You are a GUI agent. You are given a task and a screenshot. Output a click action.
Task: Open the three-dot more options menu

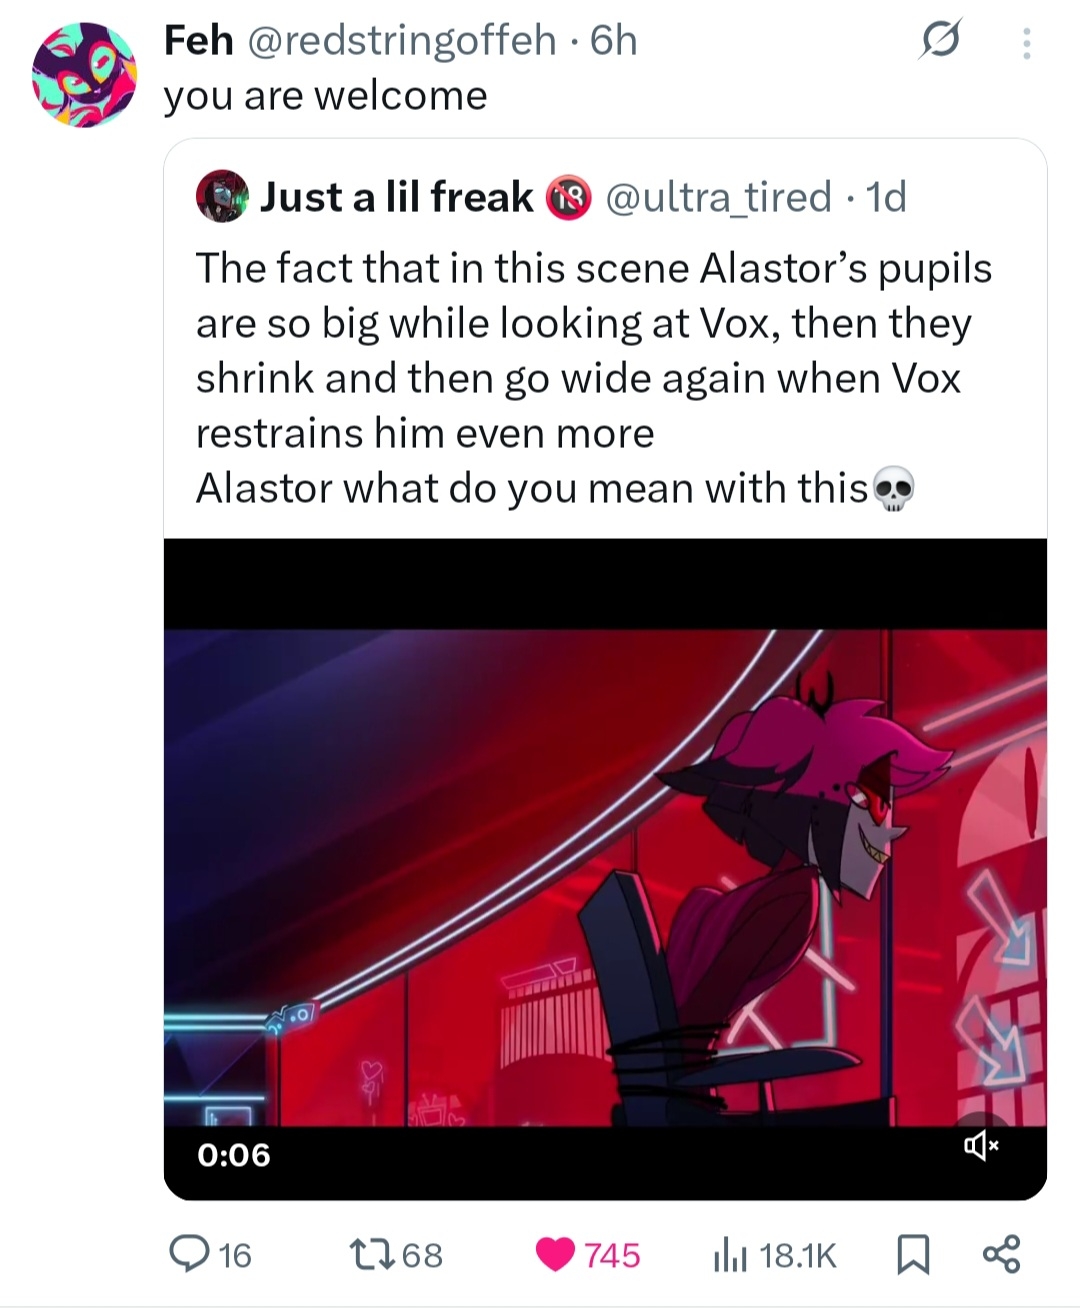pyautogui.click(x=1026, y=43)
